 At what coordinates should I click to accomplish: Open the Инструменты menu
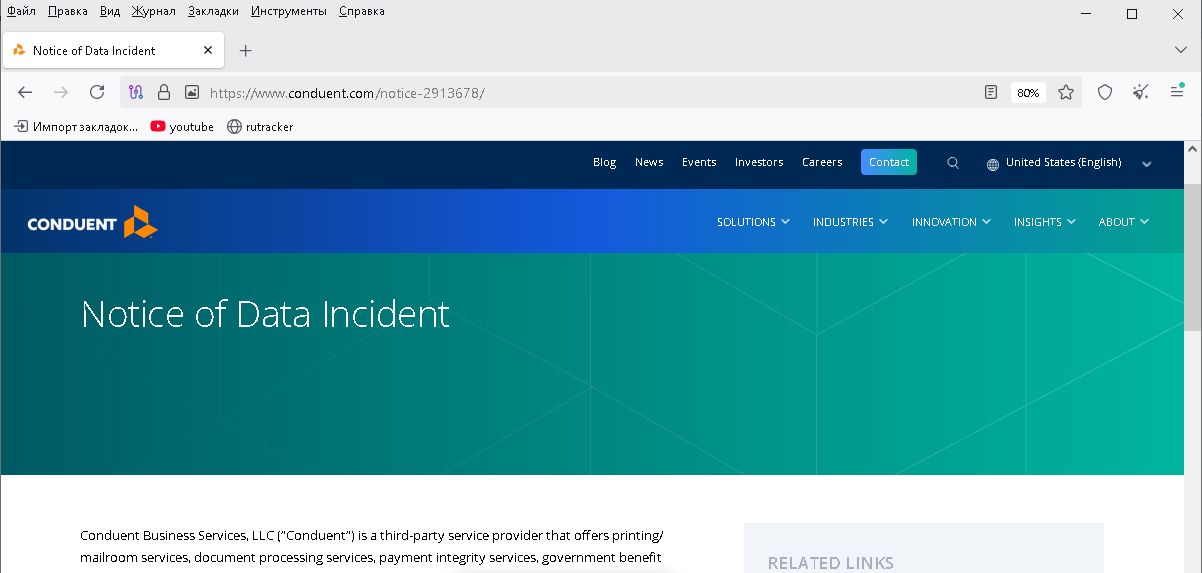[x=289, y=11]
